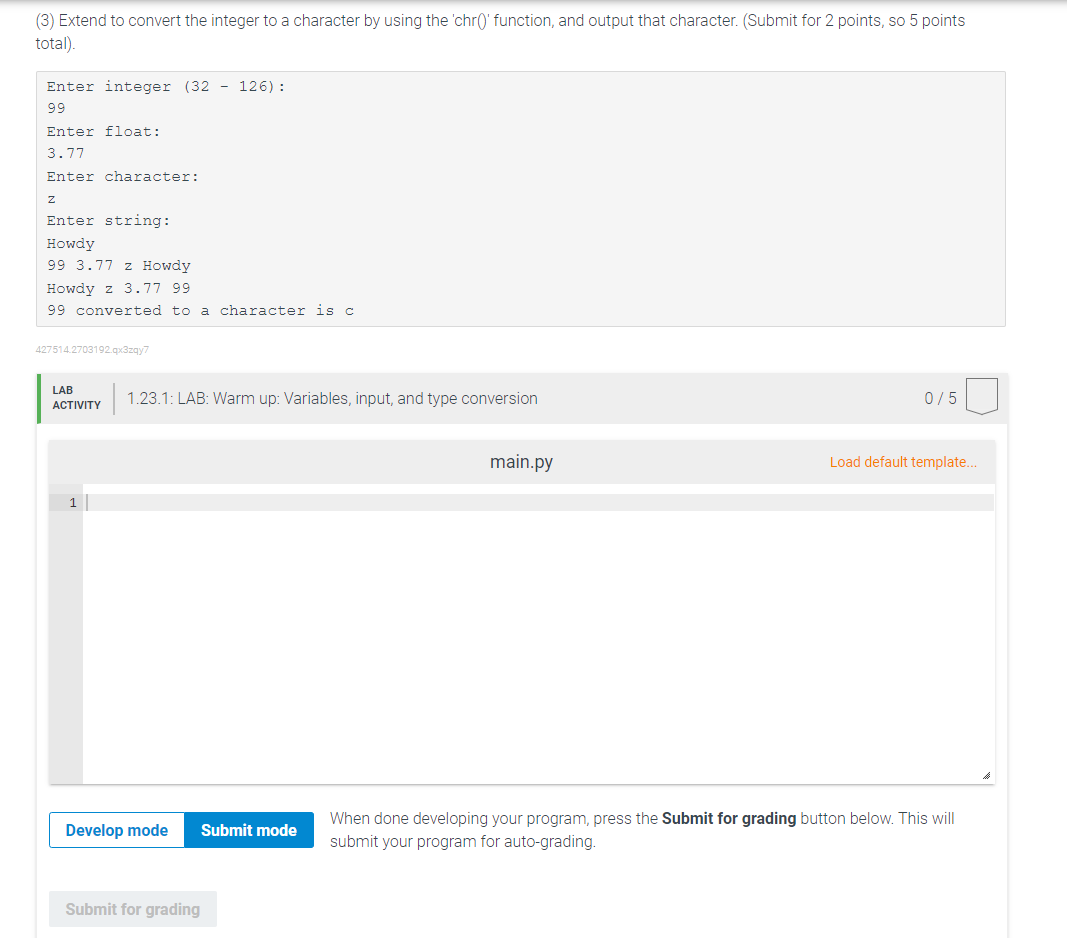Click inside the program output console box
The height and width of the screenshot is (938, 1067).
point(520,197)
